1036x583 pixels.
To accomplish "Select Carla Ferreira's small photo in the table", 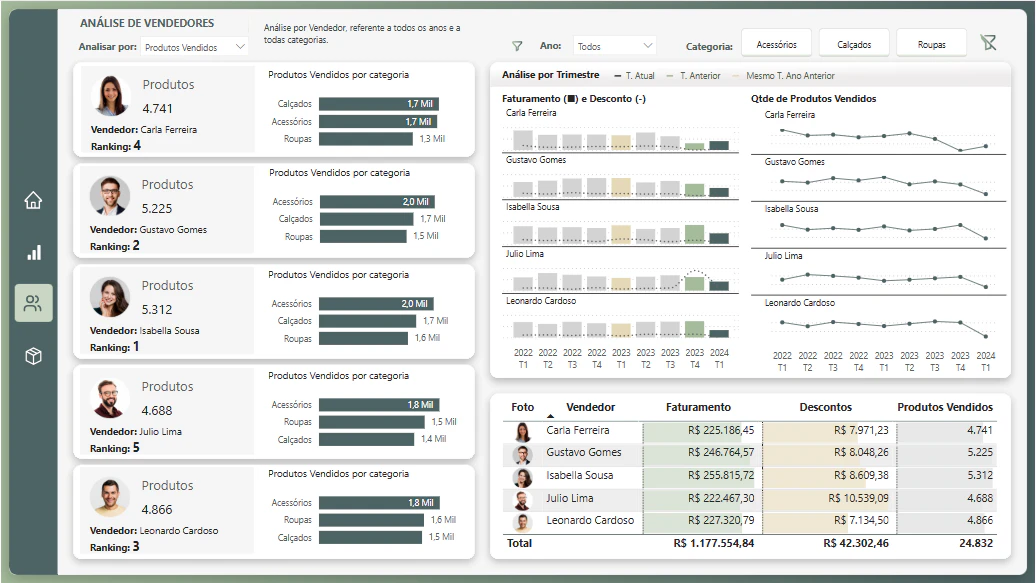I will (x=523, y=431).
